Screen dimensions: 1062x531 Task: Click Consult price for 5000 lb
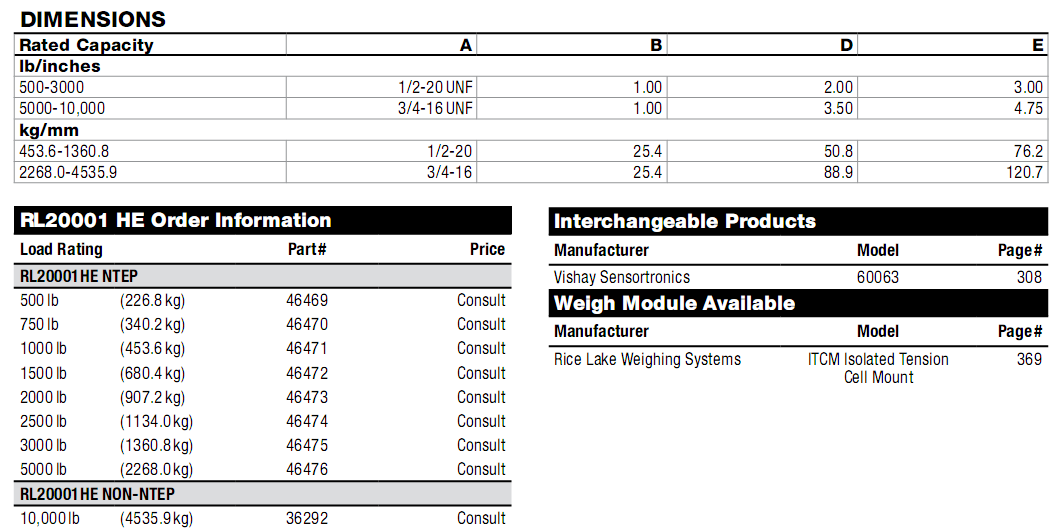tap(481, 469)
